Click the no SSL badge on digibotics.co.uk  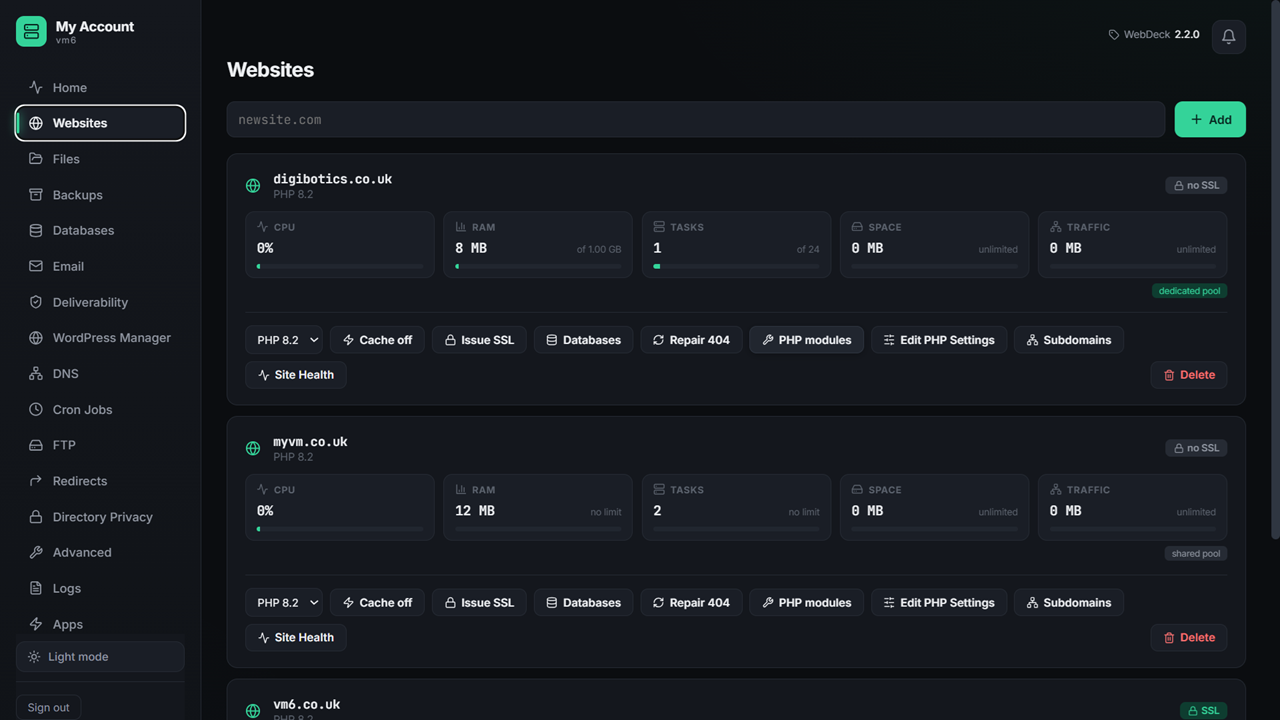coord(1196,185)
